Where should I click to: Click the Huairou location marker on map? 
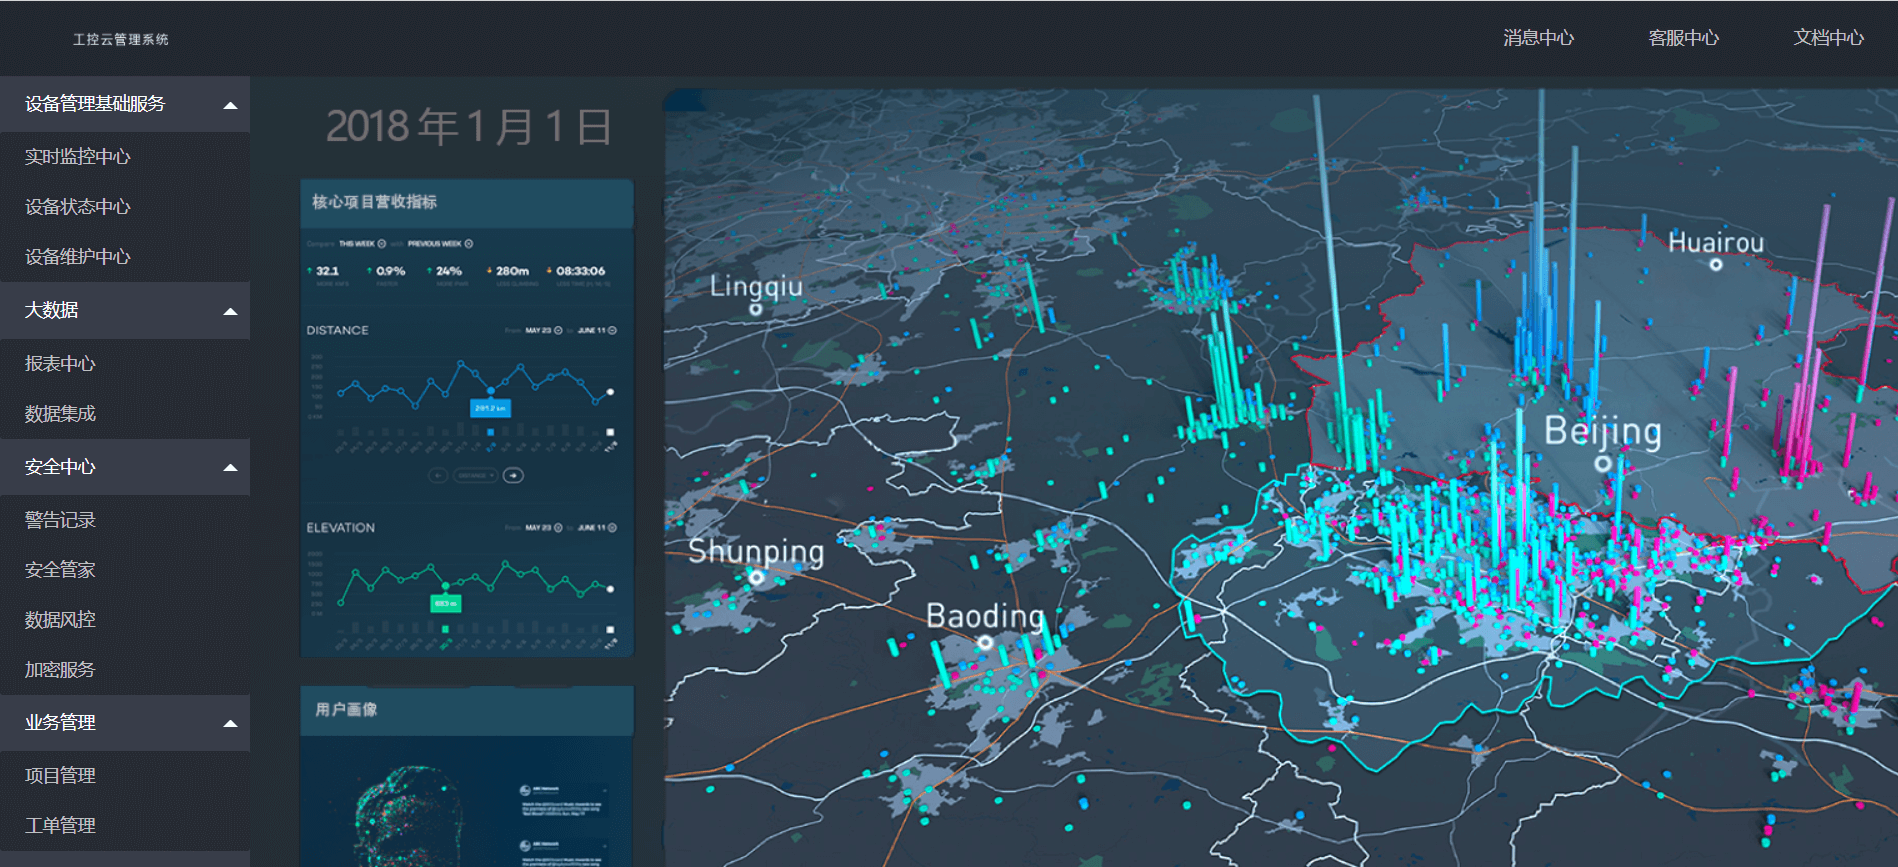(1716, 265)
